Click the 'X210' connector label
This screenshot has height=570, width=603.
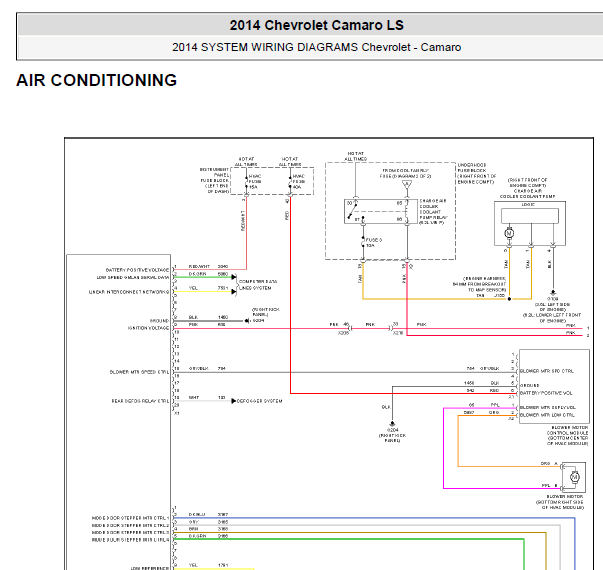[x=397, y=333]
